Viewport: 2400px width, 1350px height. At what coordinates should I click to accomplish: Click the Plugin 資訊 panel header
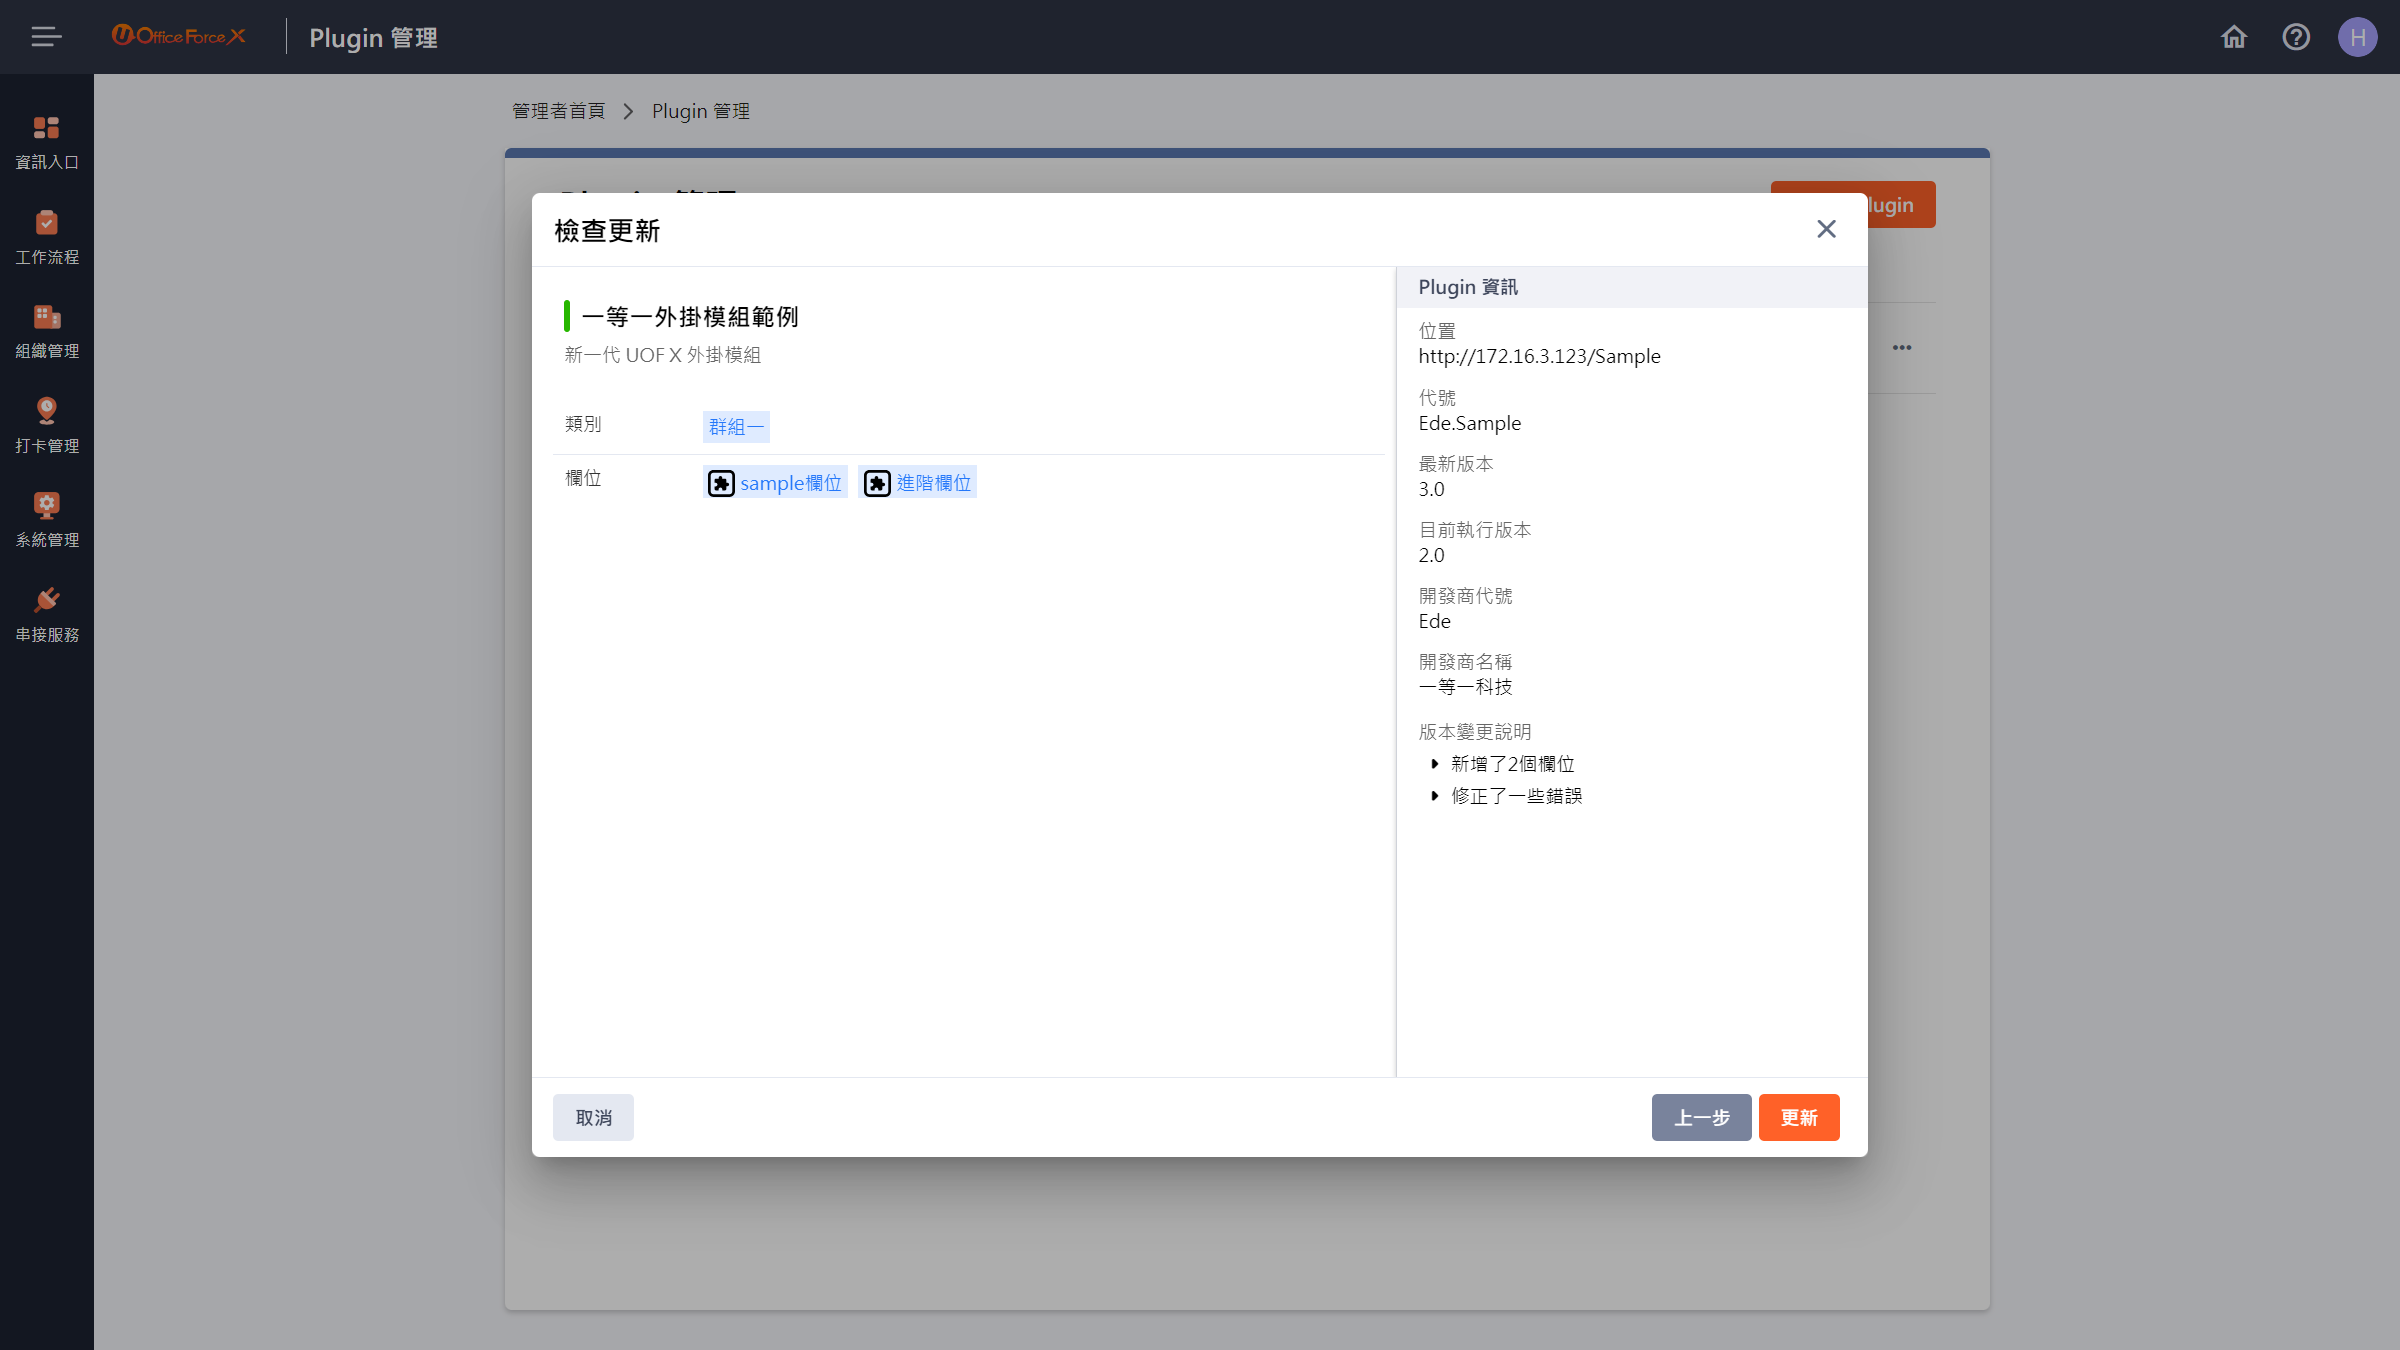(1631, 287)
